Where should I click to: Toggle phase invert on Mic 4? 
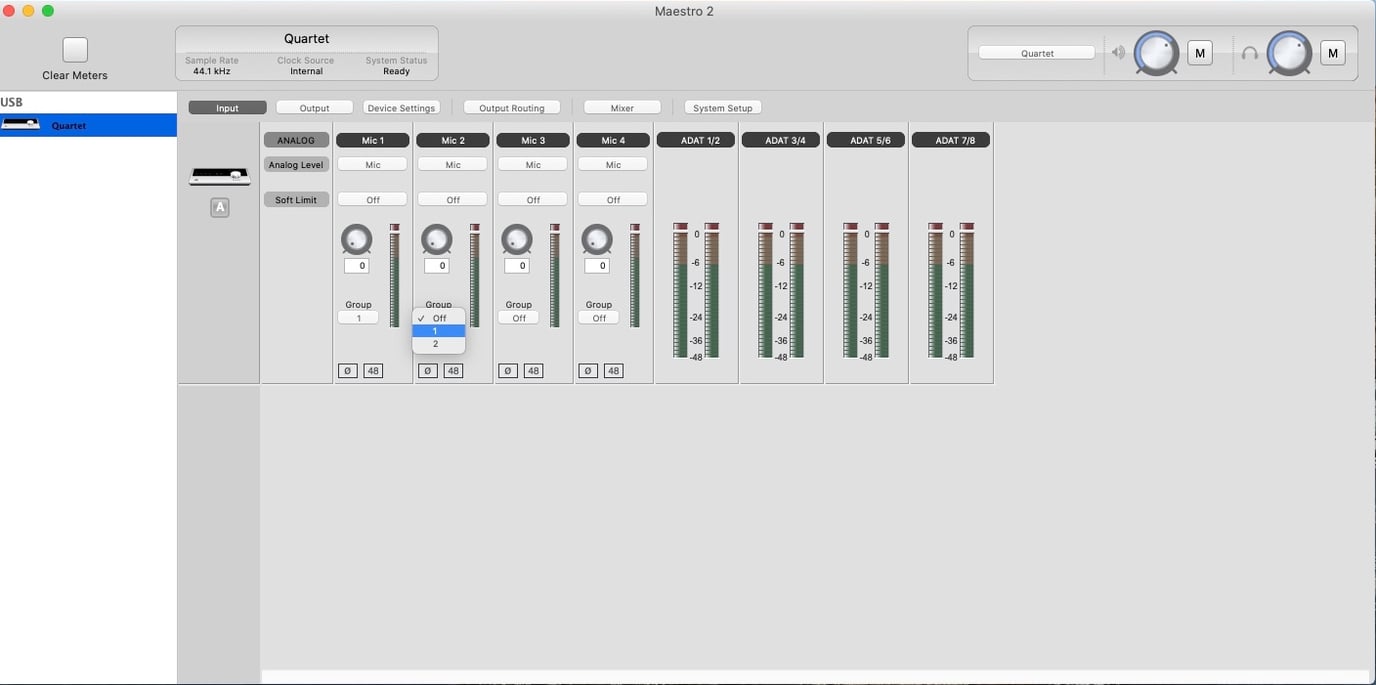[x=587, y=371]
